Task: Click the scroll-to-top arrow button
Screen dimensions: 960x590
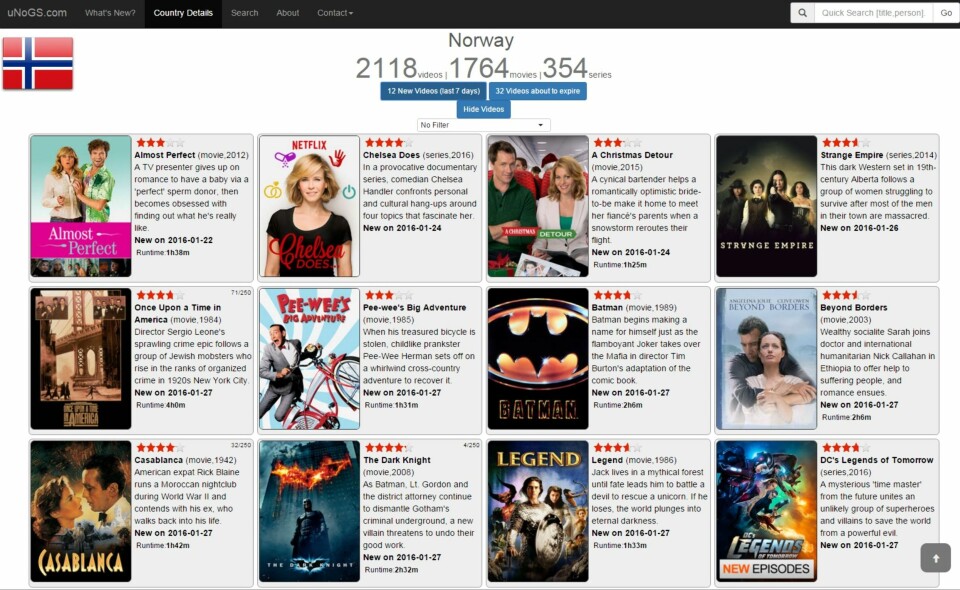Action: click(x=935, y=558)
